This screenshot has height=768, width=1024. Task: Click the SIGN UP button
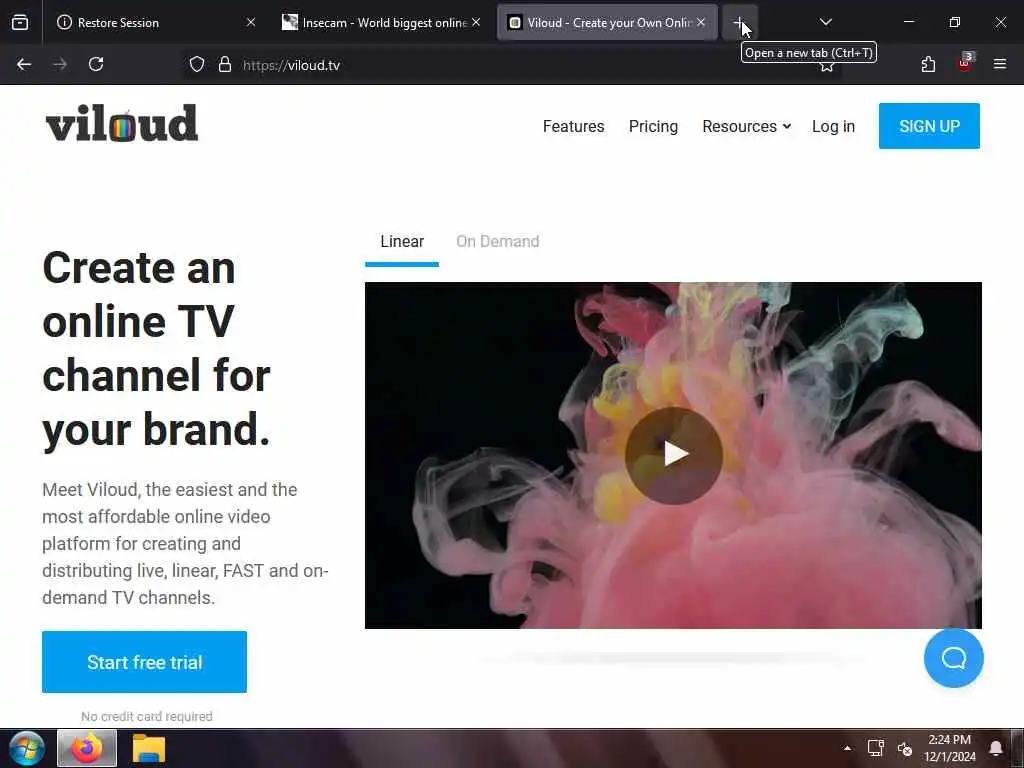[929, 126]
